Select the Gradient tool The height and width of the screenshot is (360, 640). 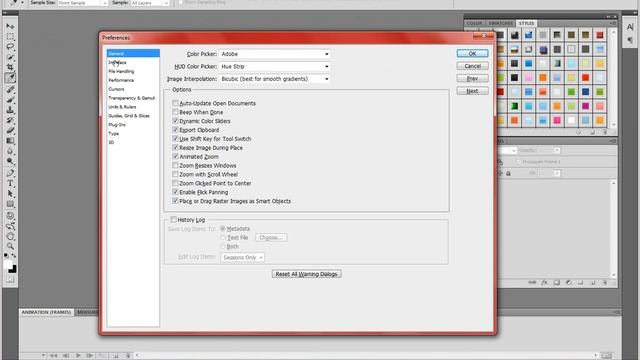tap(10, 141)
